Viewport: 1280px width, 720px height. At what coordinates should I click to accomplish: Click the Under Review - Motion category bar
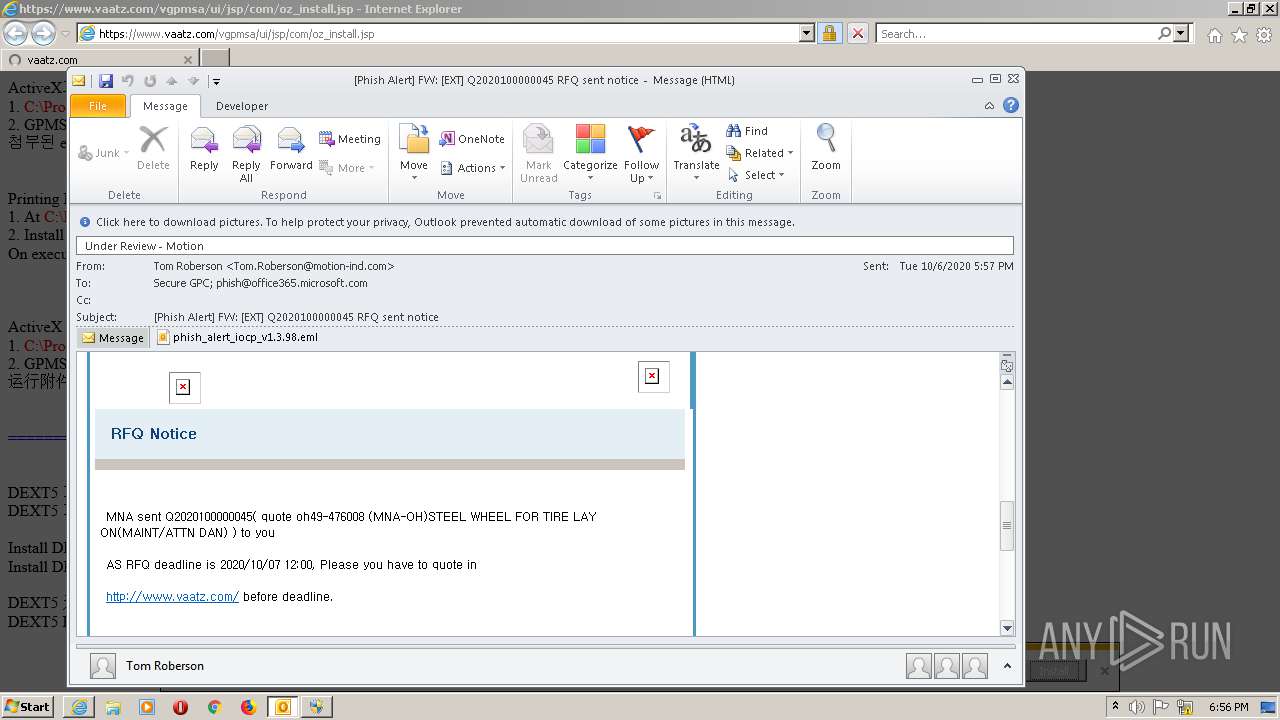545,246
